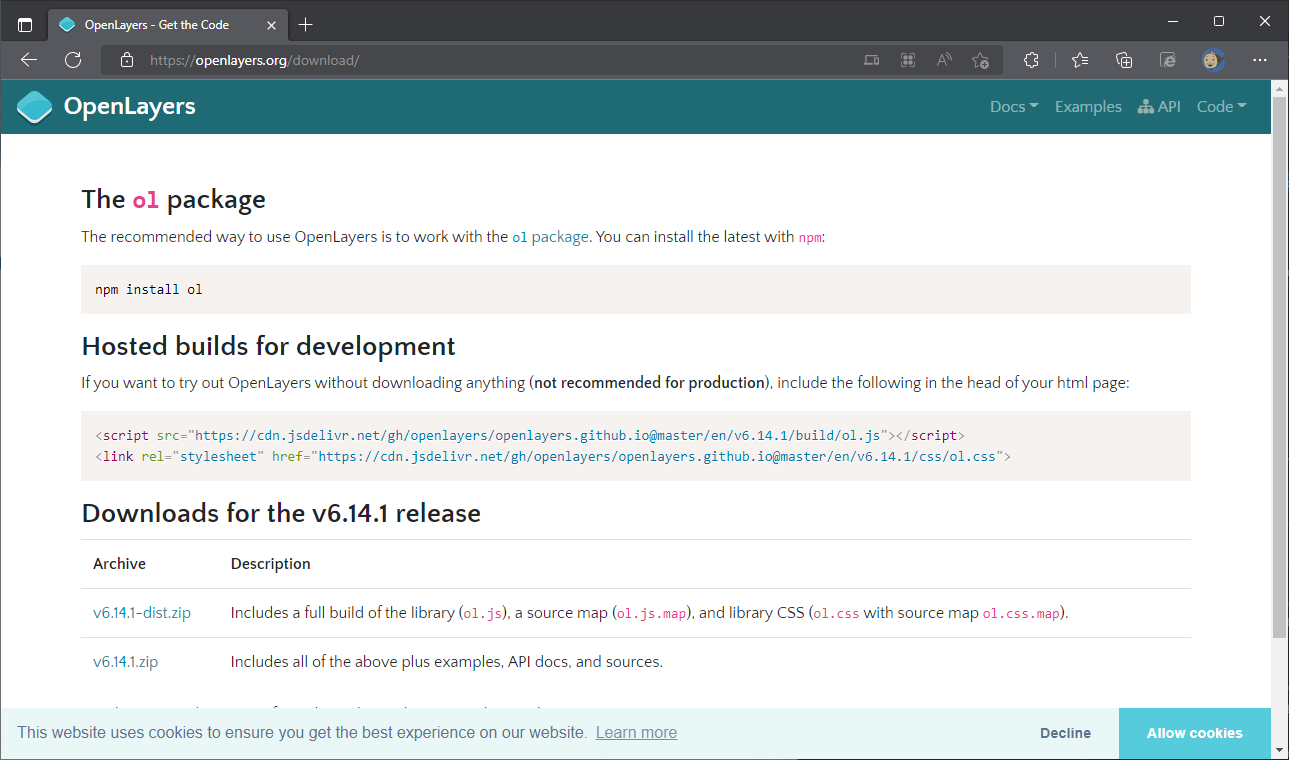Open tab actions menu icon
This screenshot has height=760, width=1289.
click(25, 25)
